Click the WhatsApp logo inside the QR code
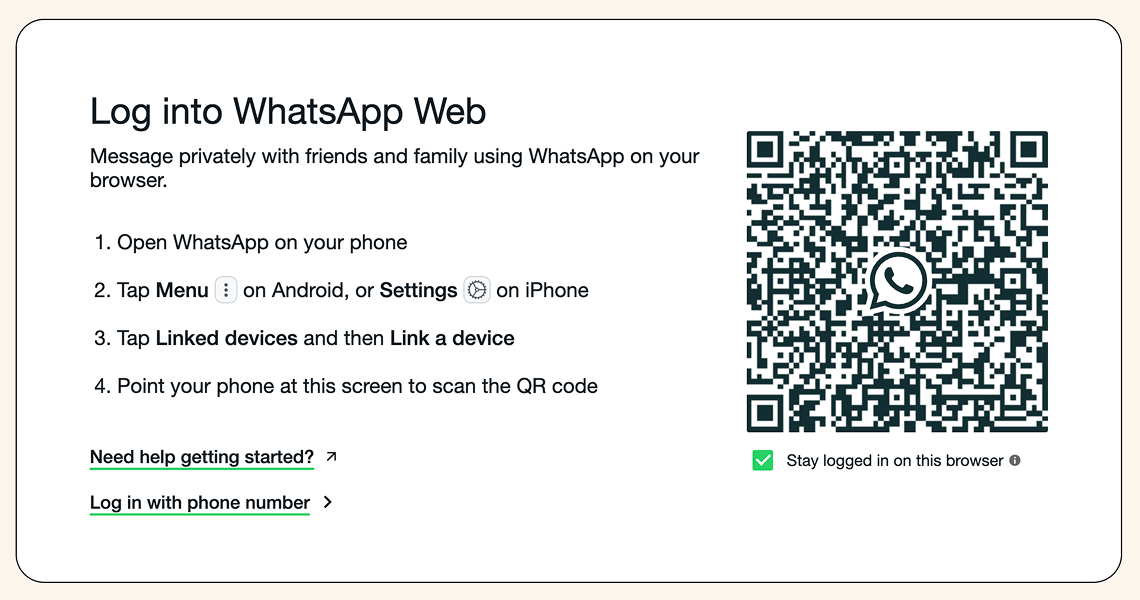Screen dimensions: 1140x600 898,281
